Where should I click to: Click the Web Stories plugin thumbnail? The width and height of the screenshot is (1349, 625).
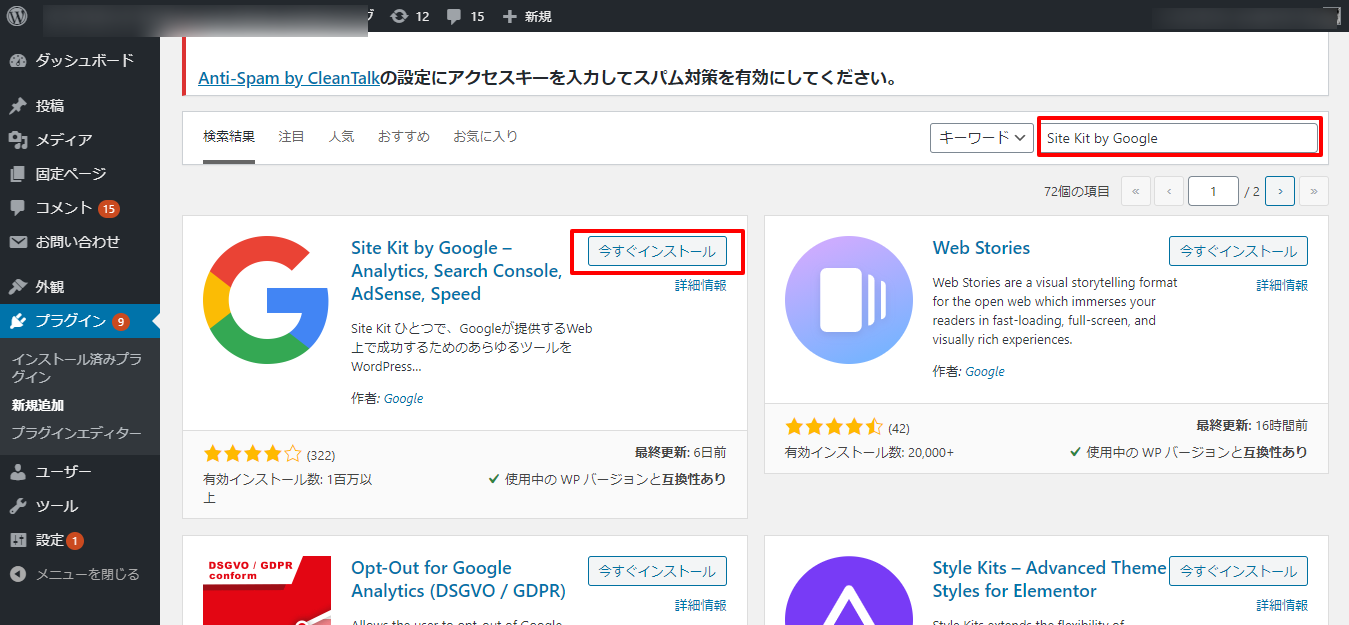tap(848, 299)
